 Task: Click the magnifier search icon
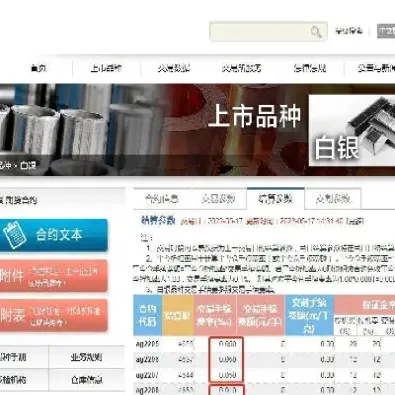(x=316, y=32)
